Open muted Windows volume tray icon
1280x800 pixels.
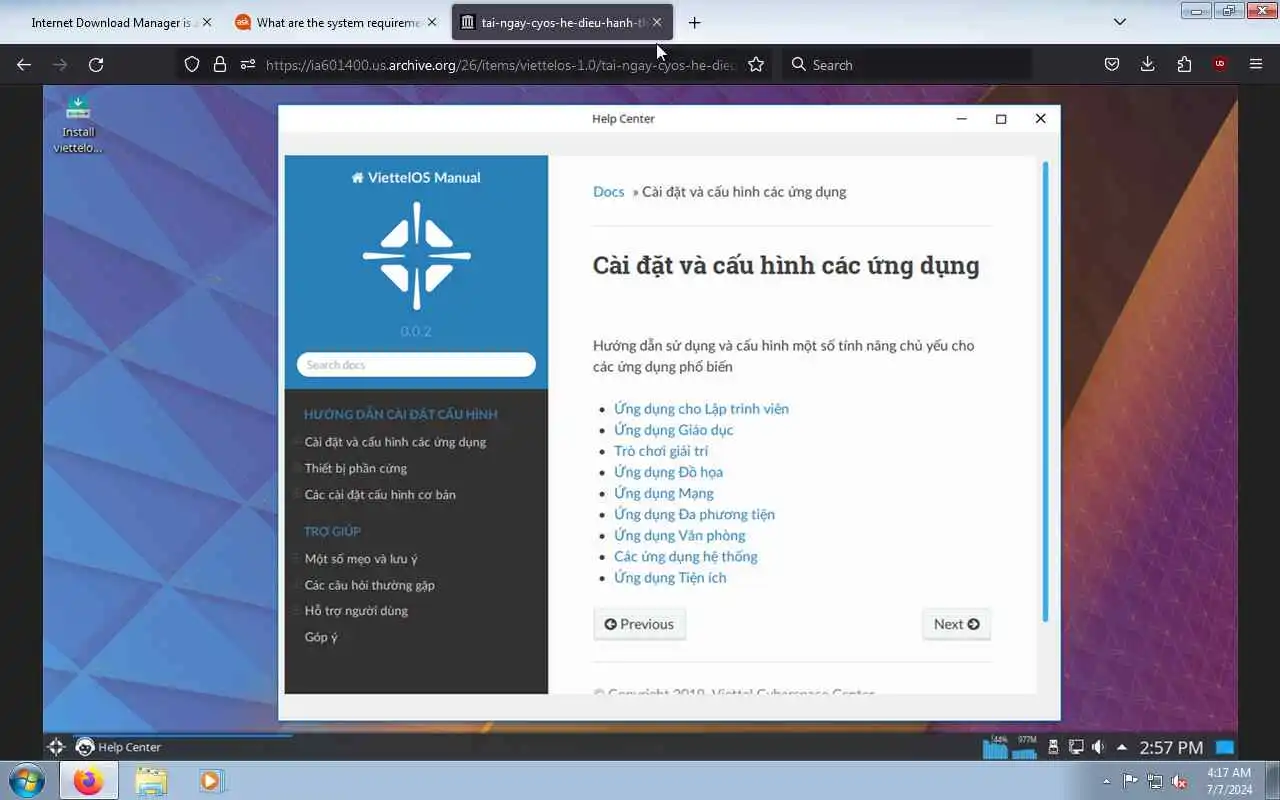click(x=1179, y=781)
